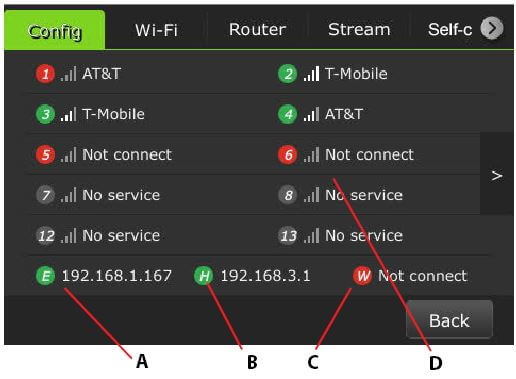516x379 pixels.
Task: Go to next modem page arrow
Action: click(497, 174)
